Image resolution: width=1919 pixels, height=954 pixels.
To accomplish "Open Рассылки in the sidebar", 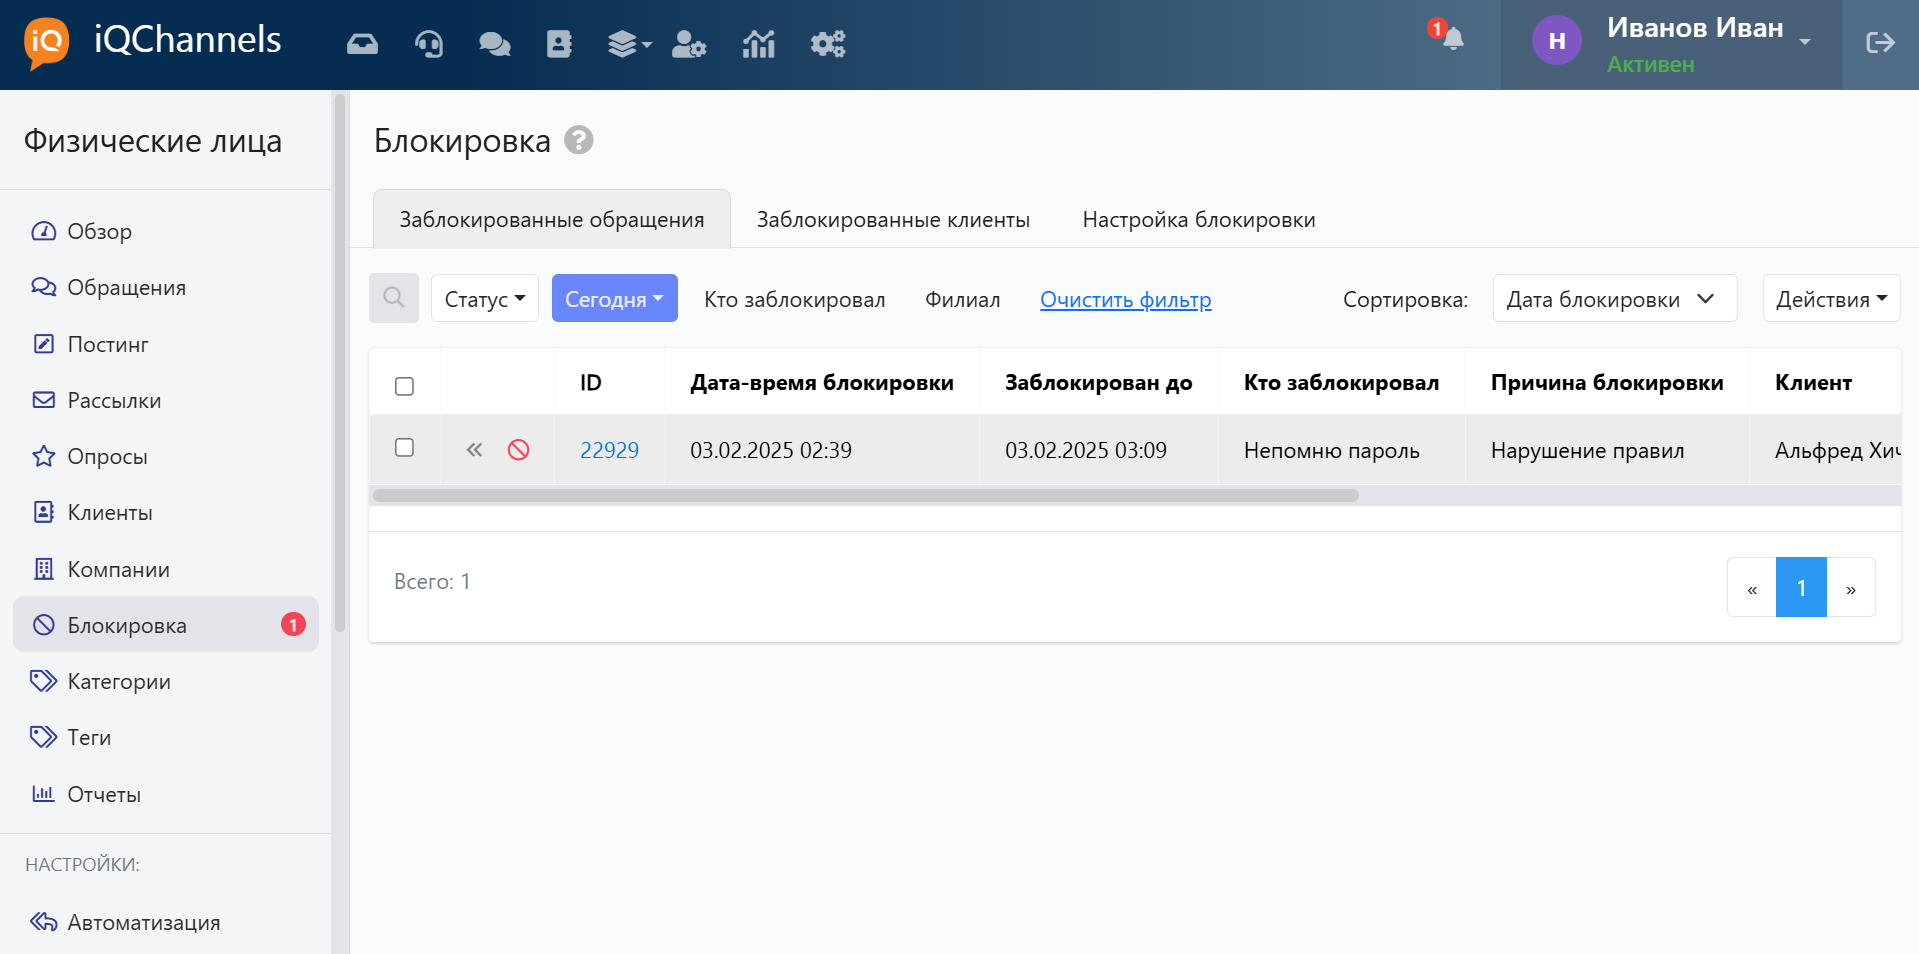I will [165, 400].
